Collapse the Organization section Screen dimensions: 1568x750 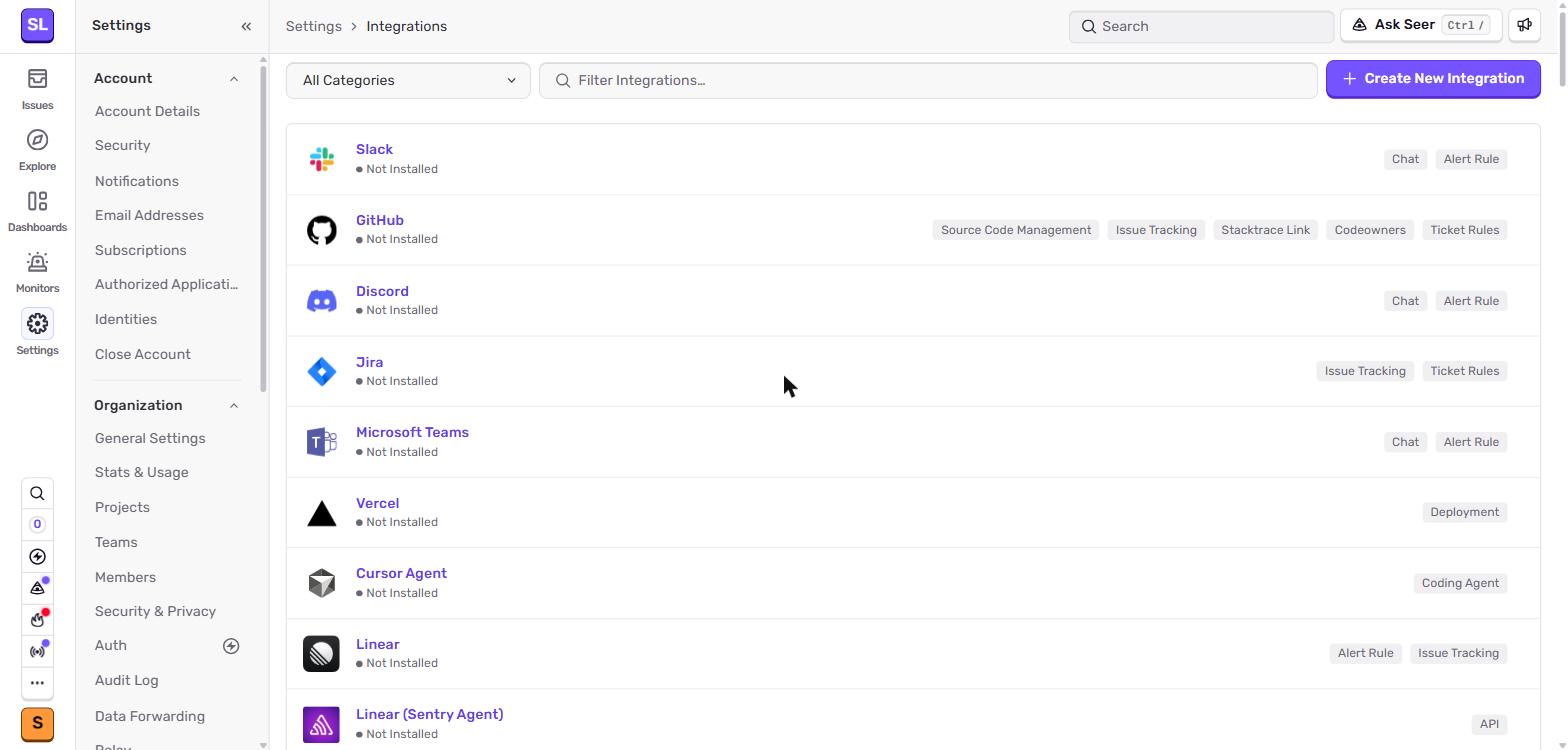click(x=234, y=406)
